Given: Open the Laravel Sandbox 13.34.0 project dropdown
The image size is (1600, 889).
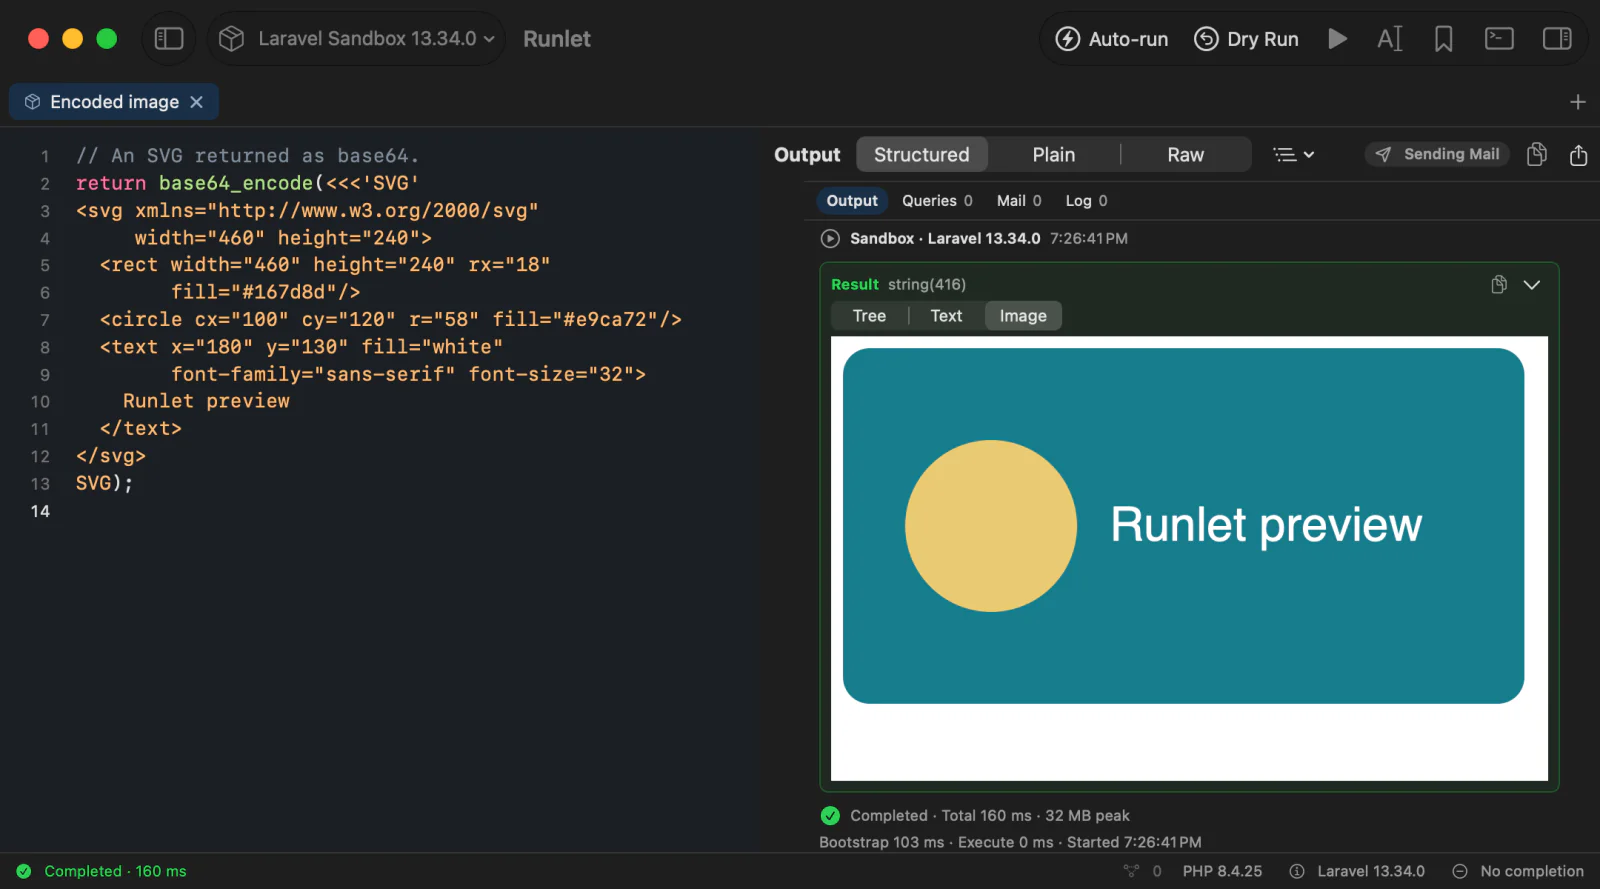Looking at the screenshot, I should coord(357,39).
